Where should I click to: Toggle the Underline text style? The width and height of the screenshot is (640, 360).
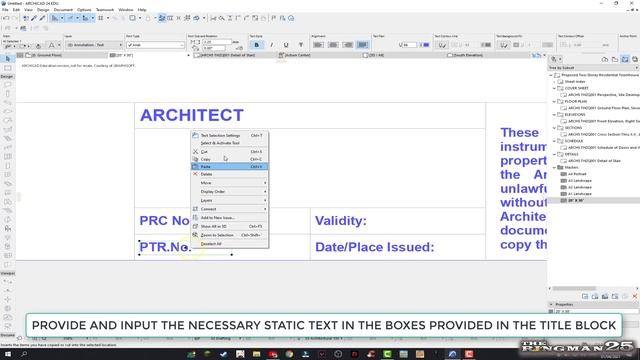point(286,45)
